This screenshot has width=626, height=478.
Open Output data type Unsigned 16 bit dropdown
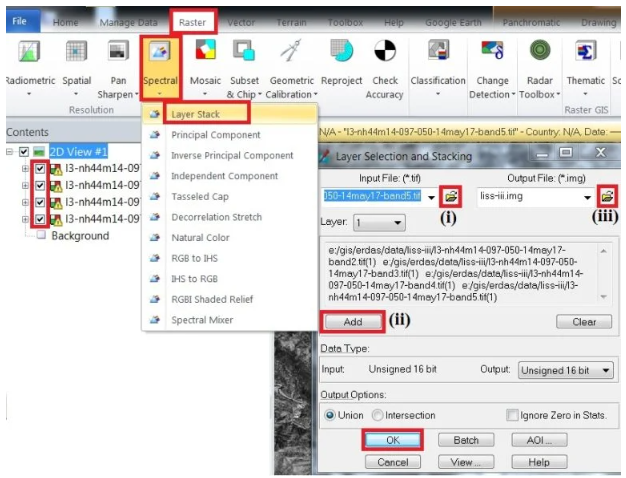pos(565,370)
